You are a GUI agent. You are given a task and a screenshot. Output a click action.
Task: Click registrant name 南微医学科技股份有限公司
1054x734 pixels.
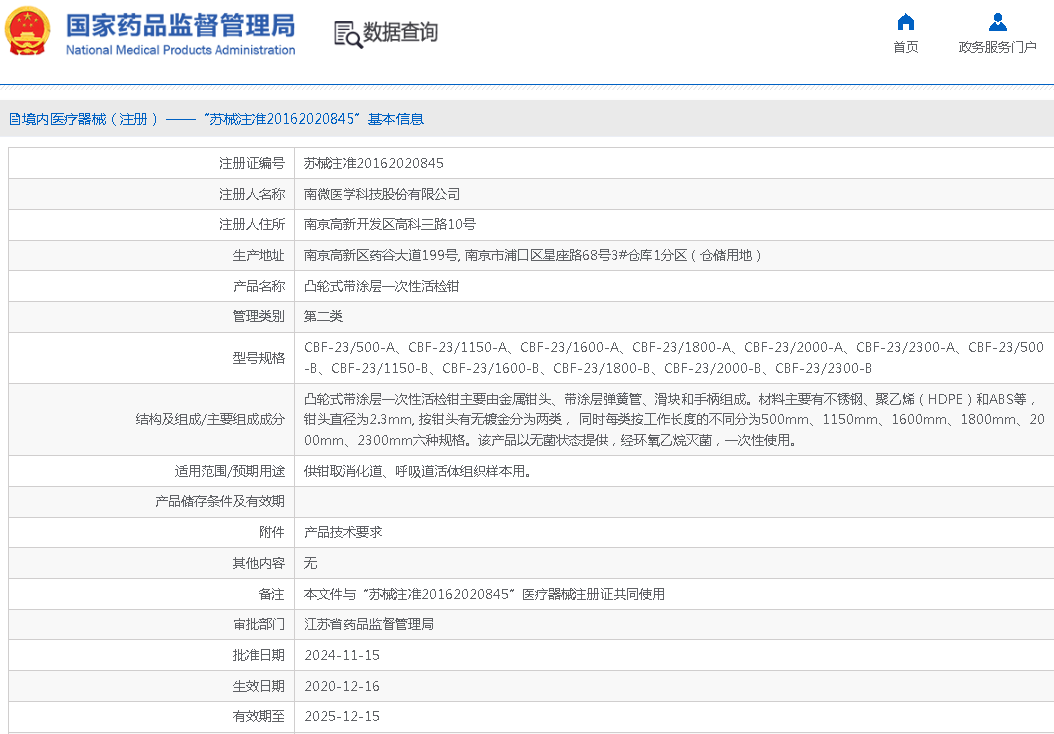382,194
